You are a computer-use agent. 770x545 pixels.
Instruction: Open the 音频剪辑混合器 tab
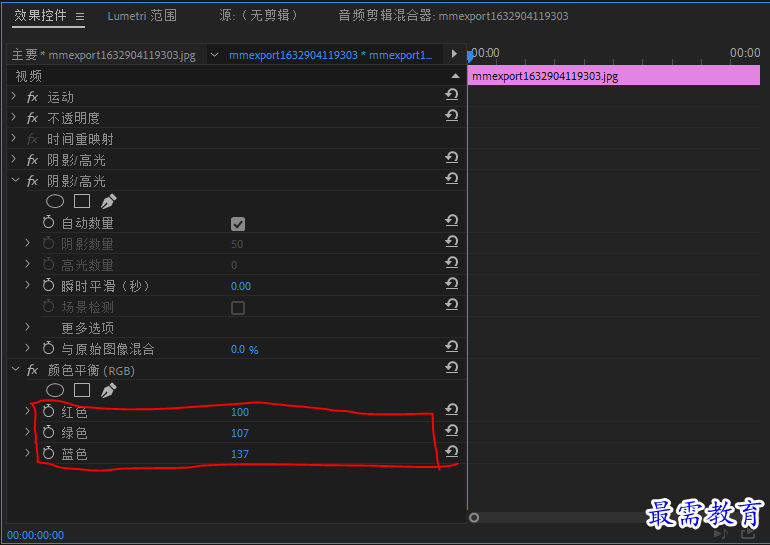[x=453, y=16]
